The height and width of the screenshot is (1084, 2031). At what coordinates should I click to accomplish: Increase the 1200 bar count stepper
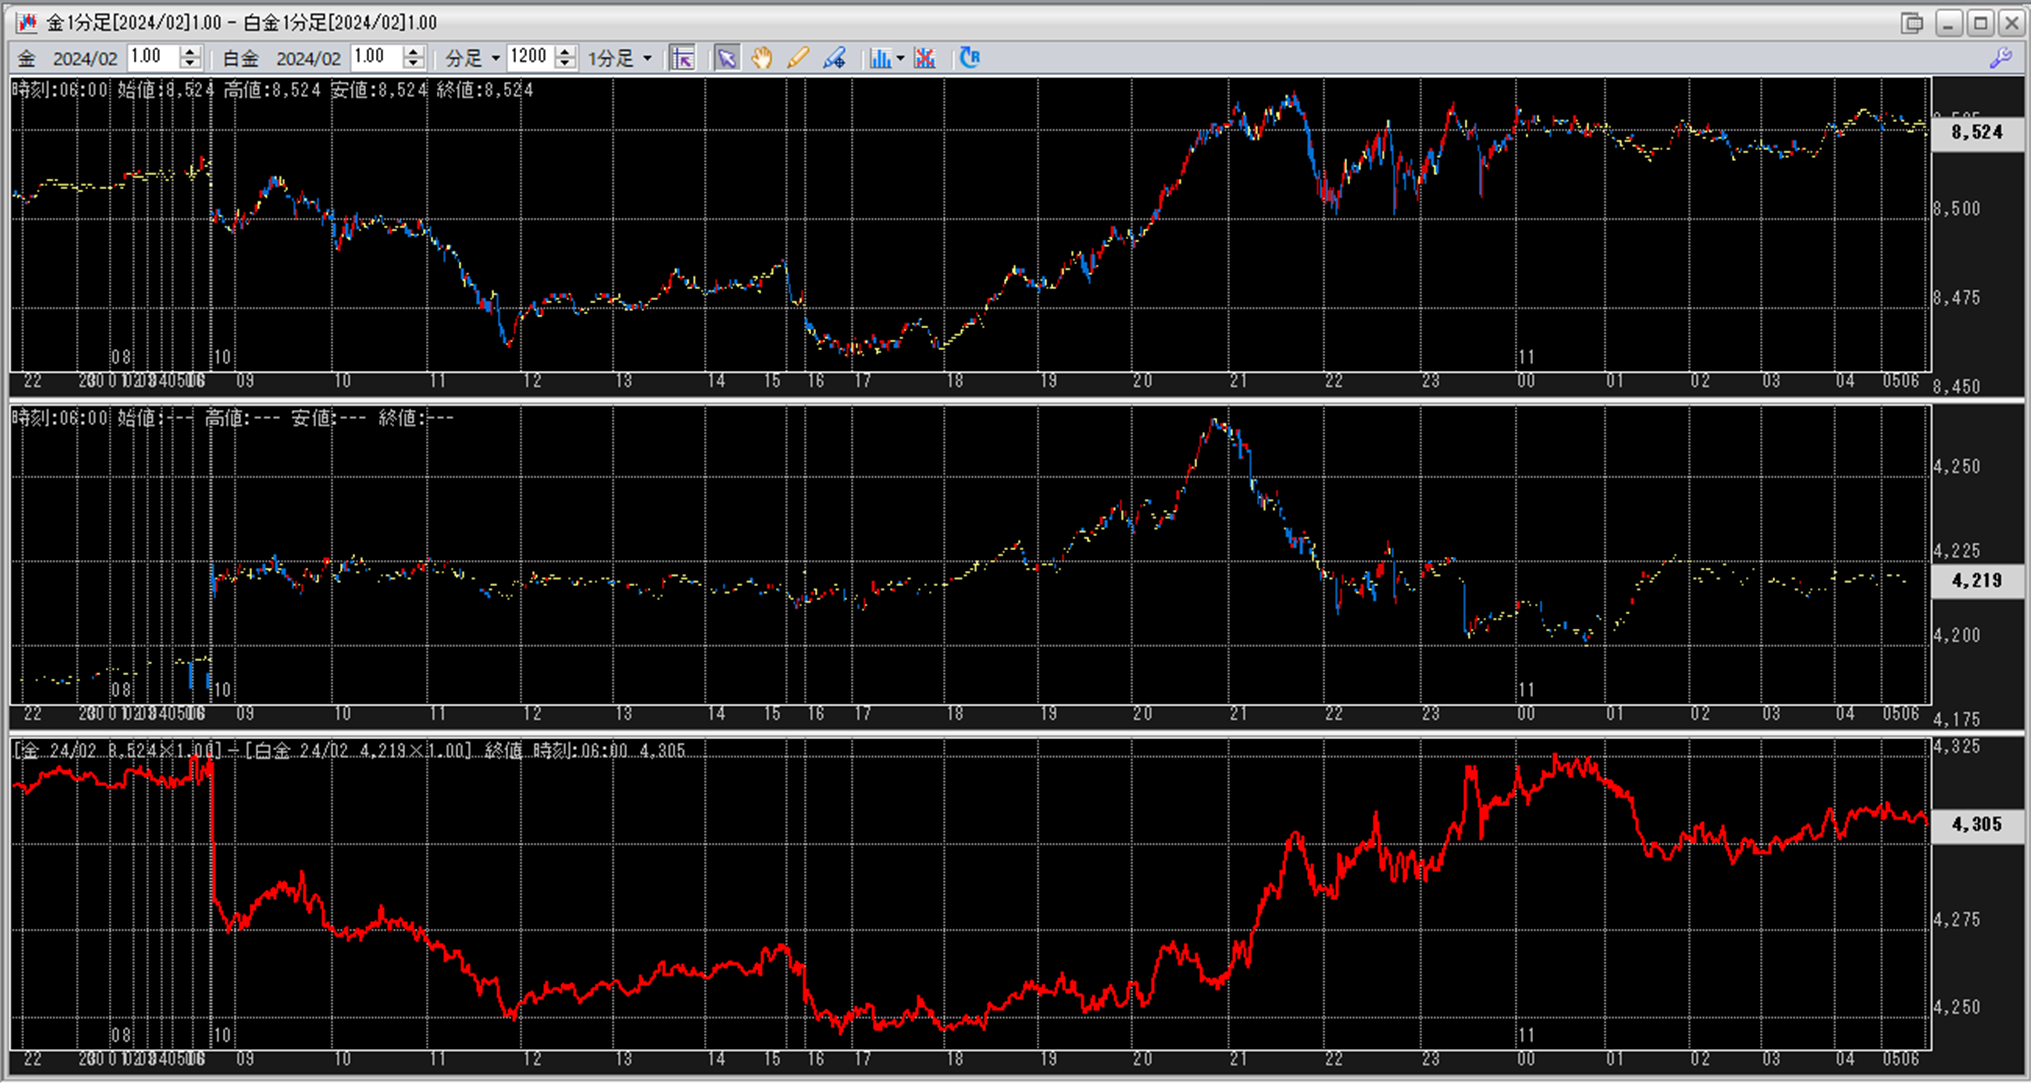[565, 51]
